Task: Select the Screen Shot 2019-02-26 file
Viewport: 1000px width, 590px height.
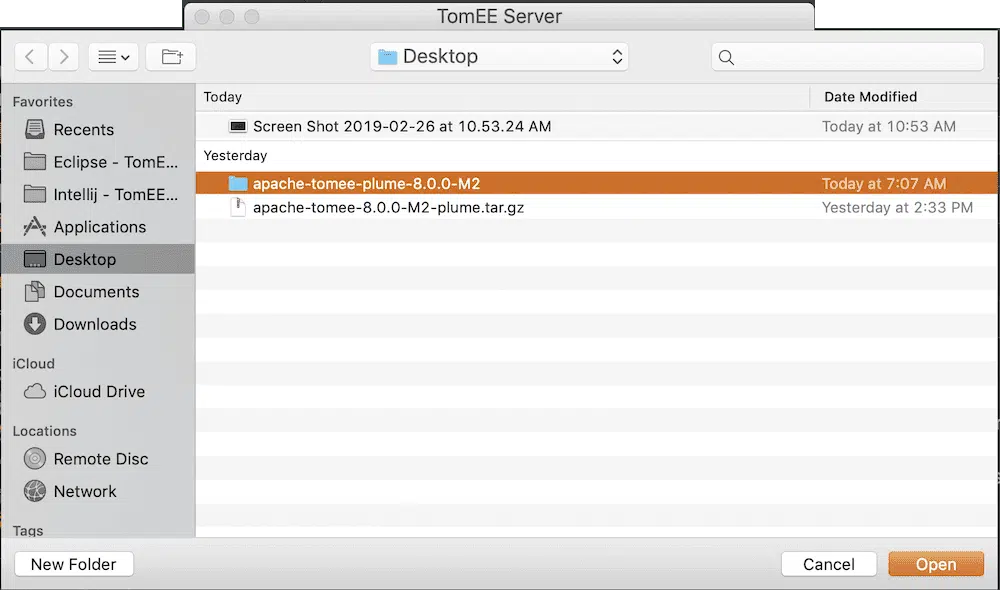Action: pyautogui.click(x=401, y=126)
